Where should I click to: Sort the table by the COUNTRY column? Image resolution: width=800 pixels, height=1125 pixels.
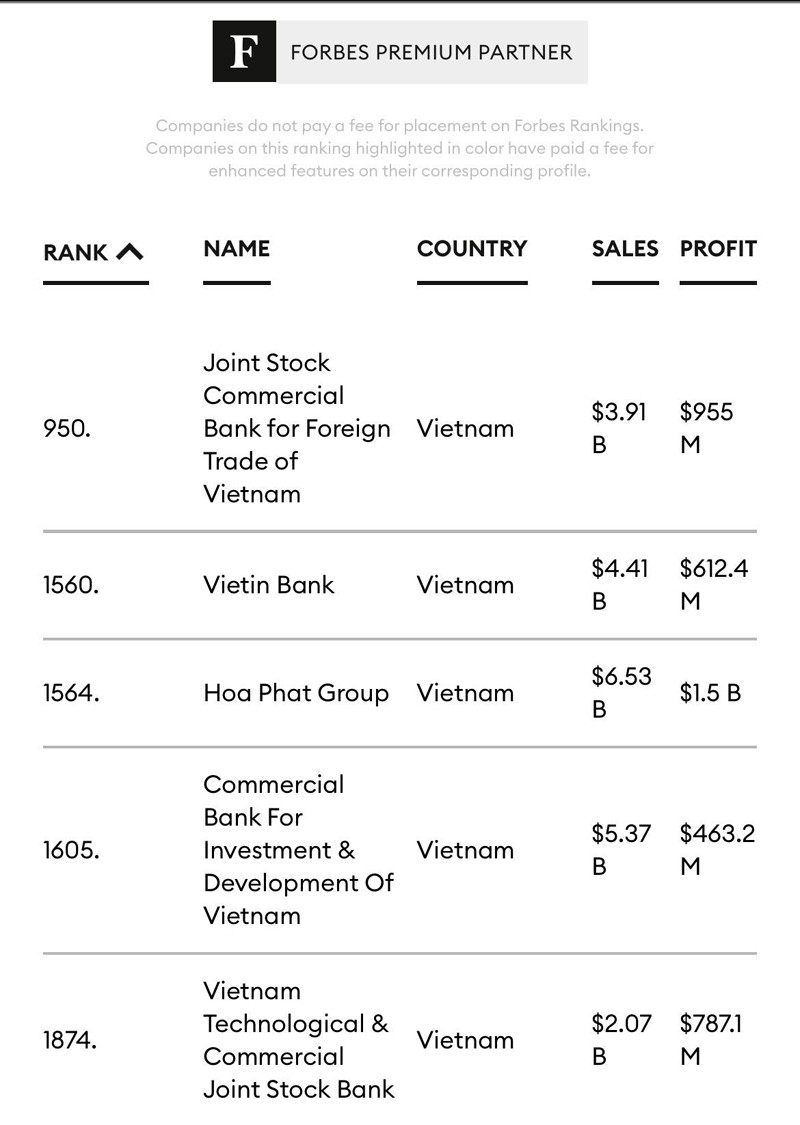click(471, 249)
